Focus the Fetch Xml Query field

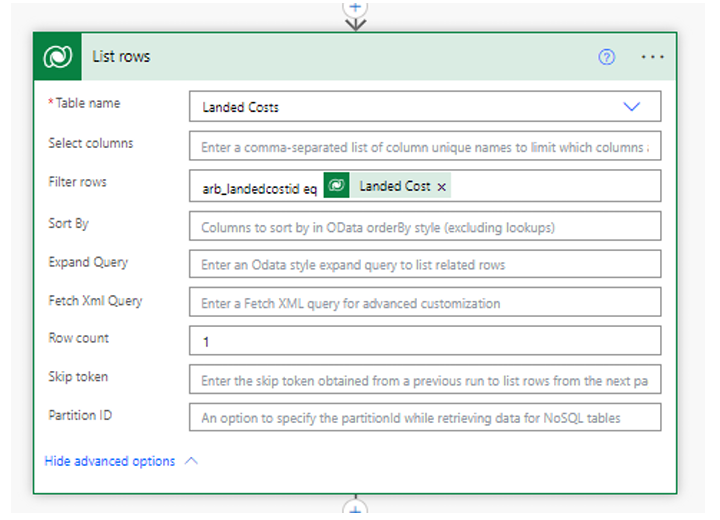point(425,302)
